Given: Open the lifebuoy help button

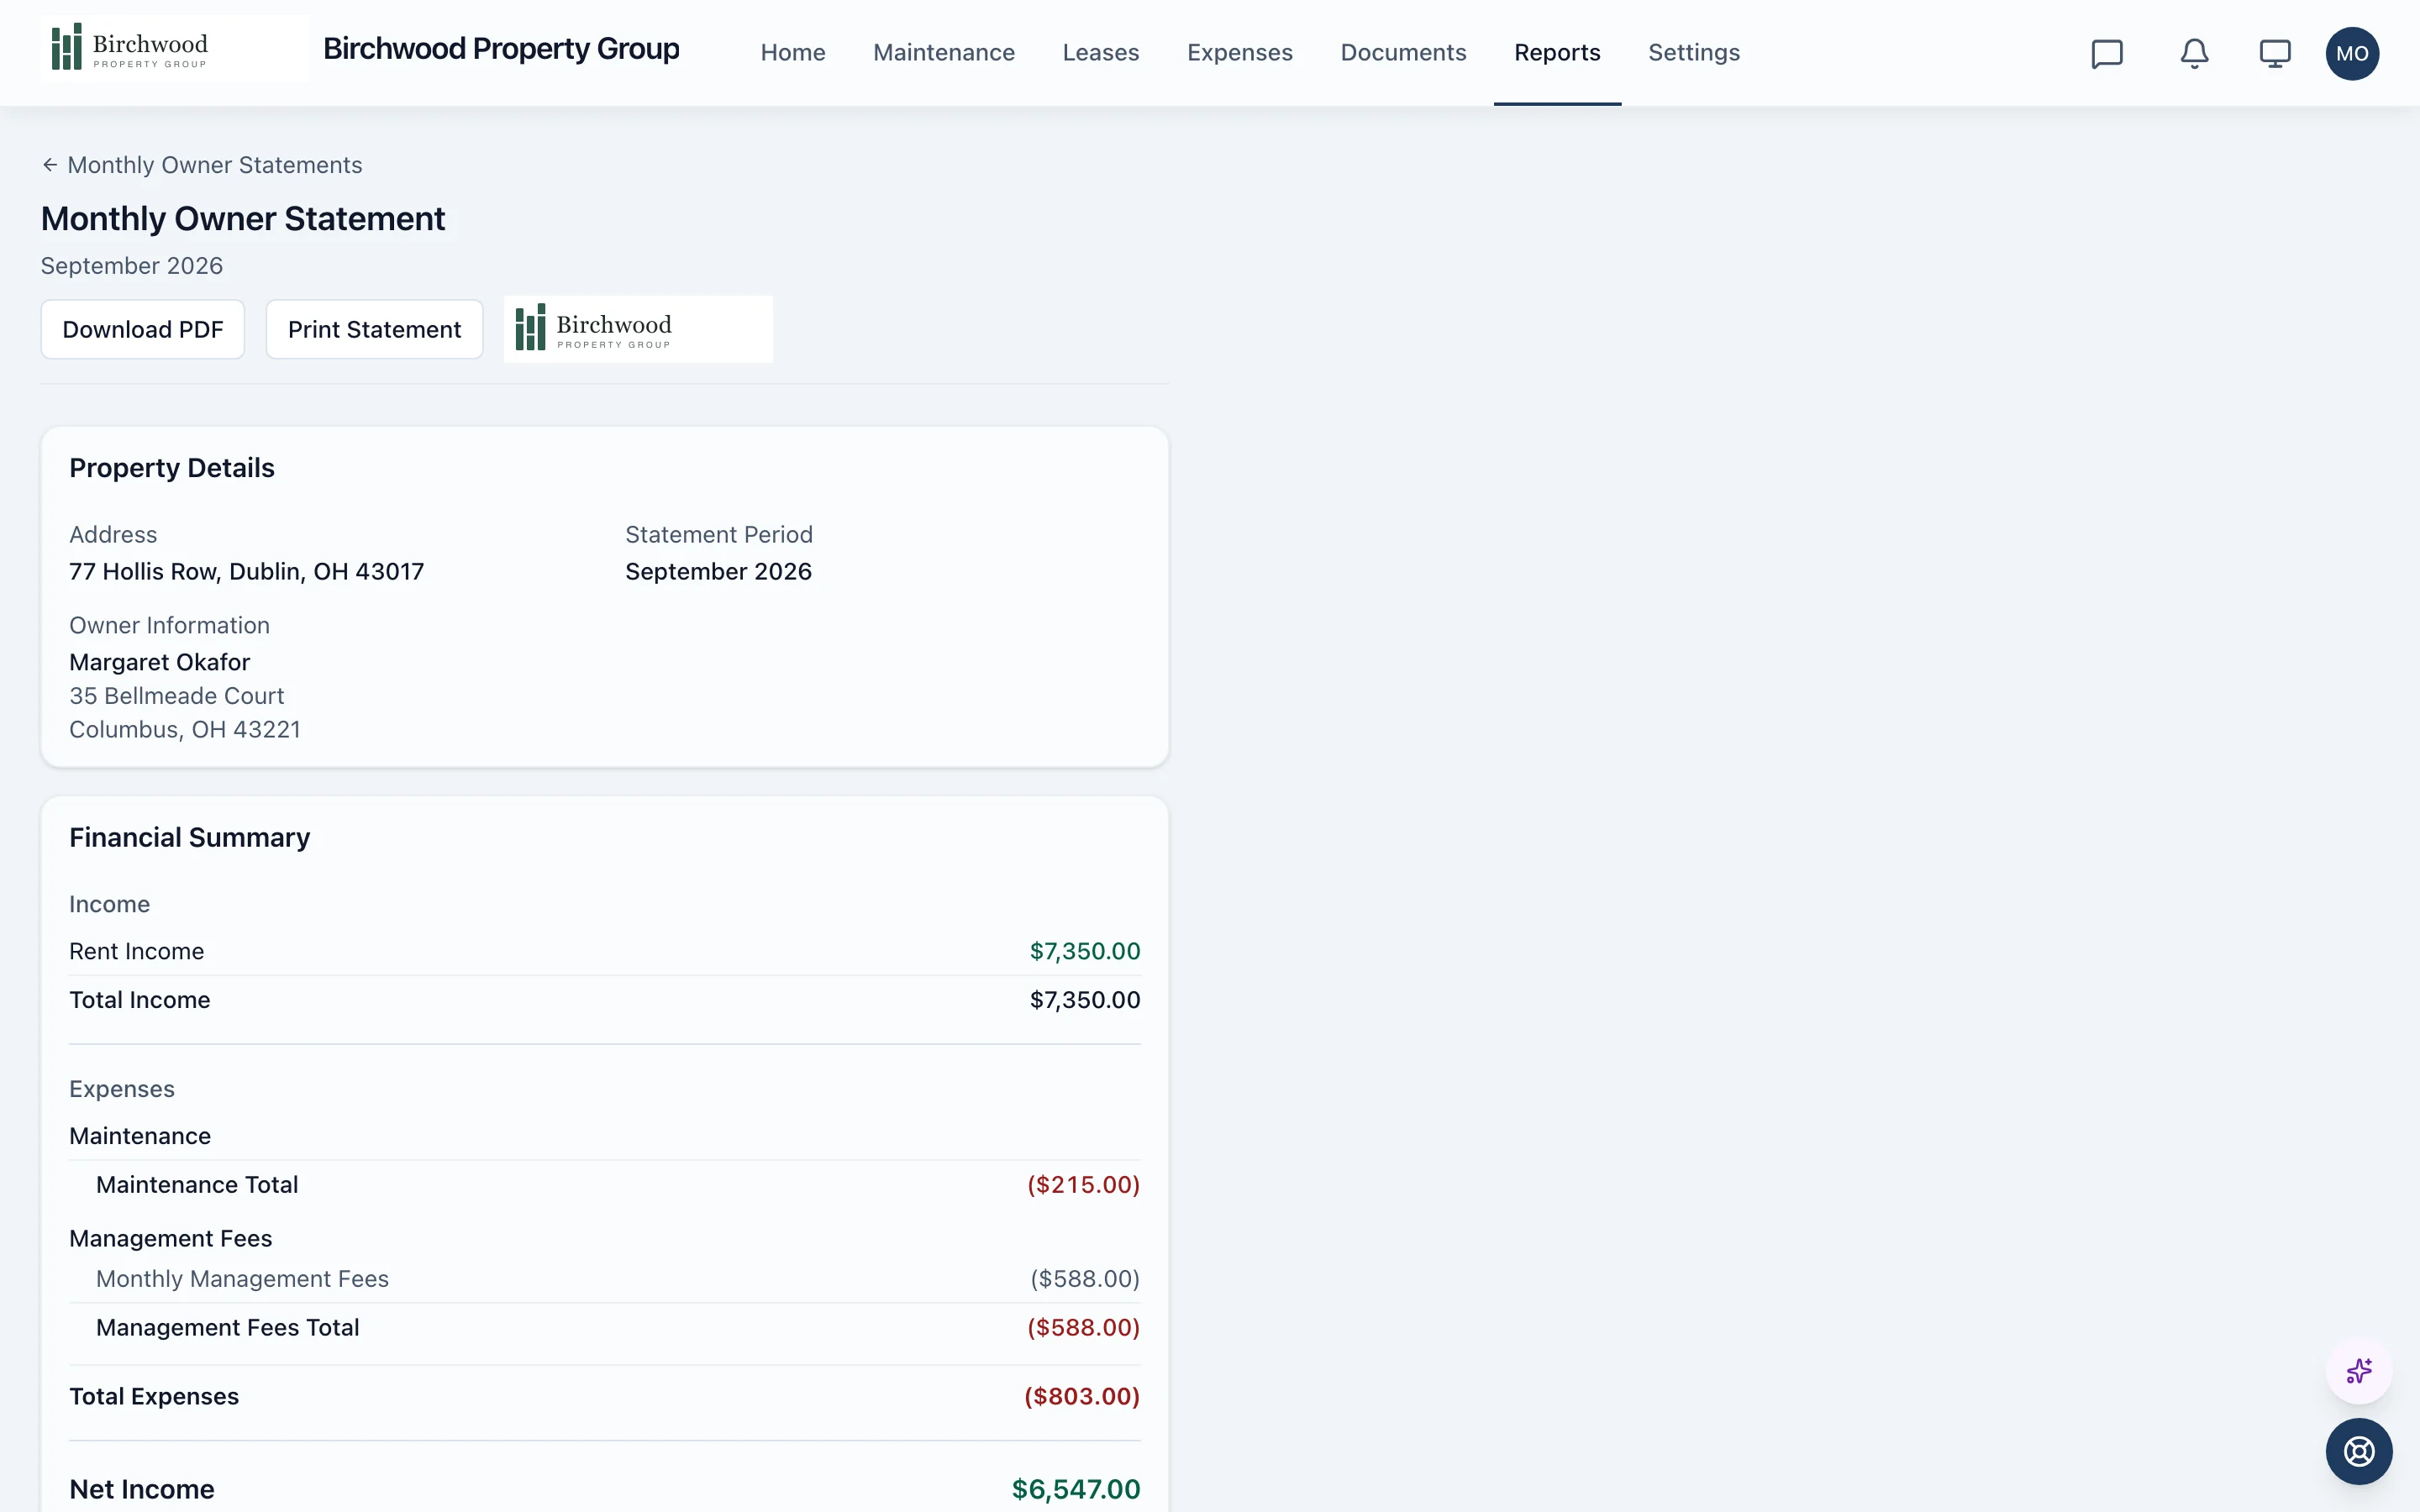Looking at the screenshot, I should [x=2359, y=1451].
